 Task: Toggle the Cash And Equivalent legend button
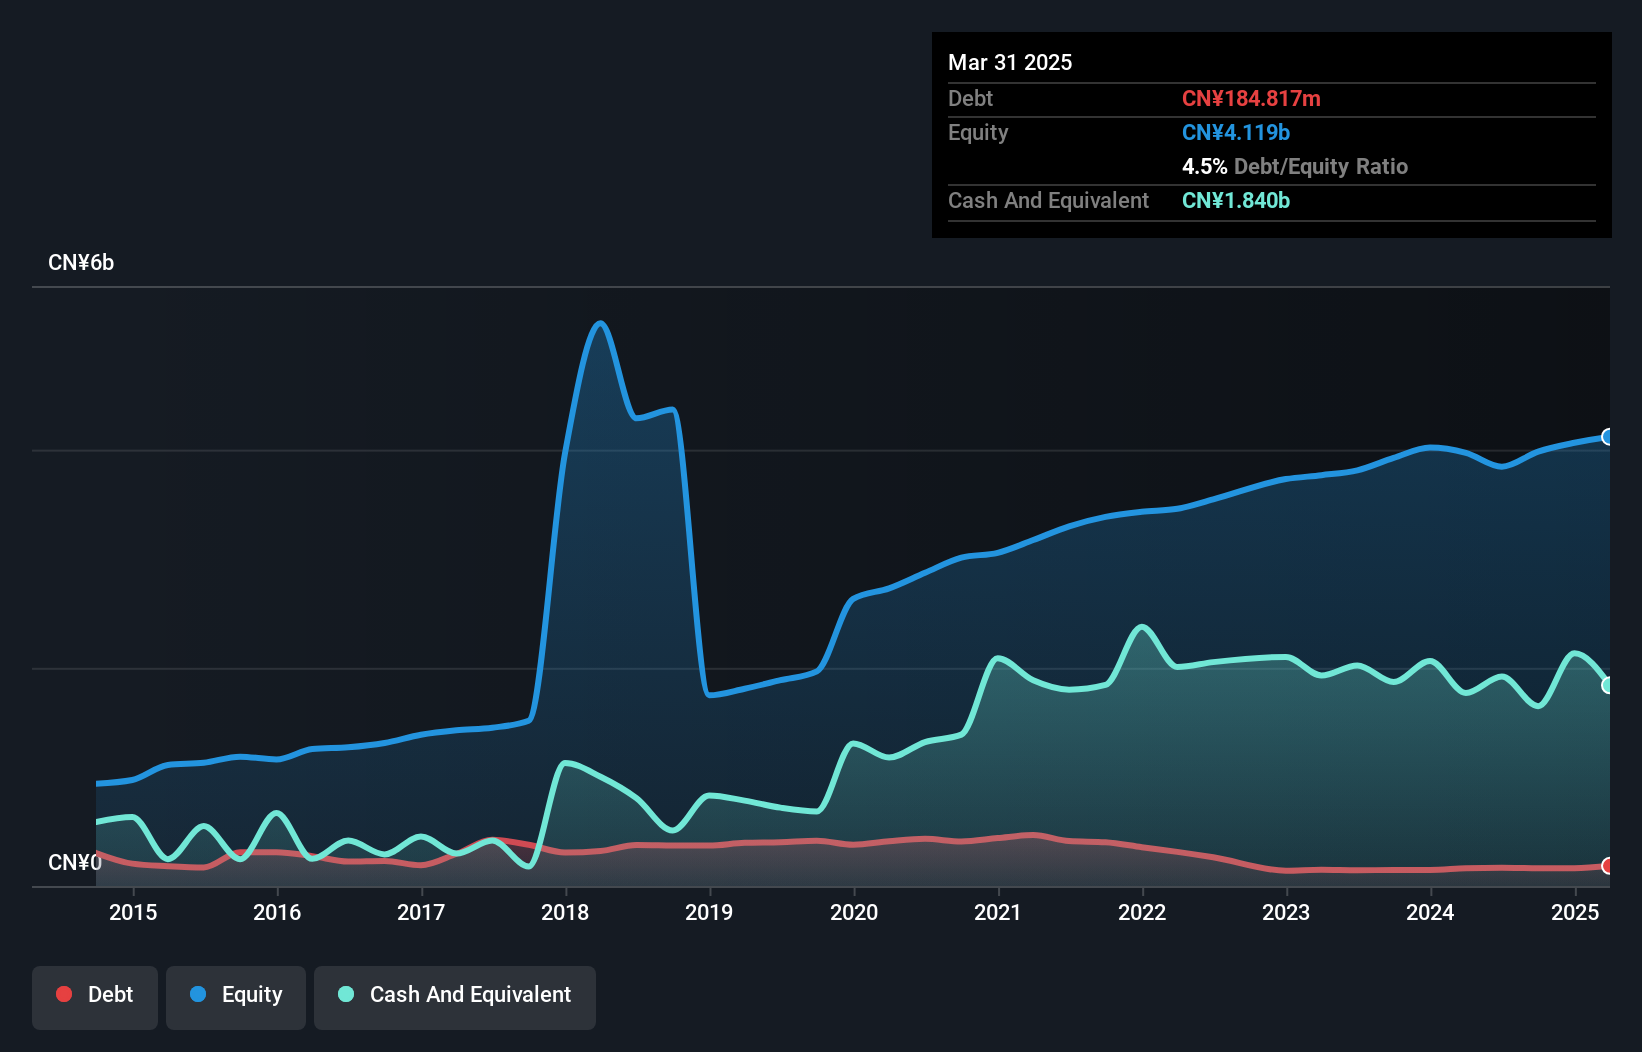(455, 997)
